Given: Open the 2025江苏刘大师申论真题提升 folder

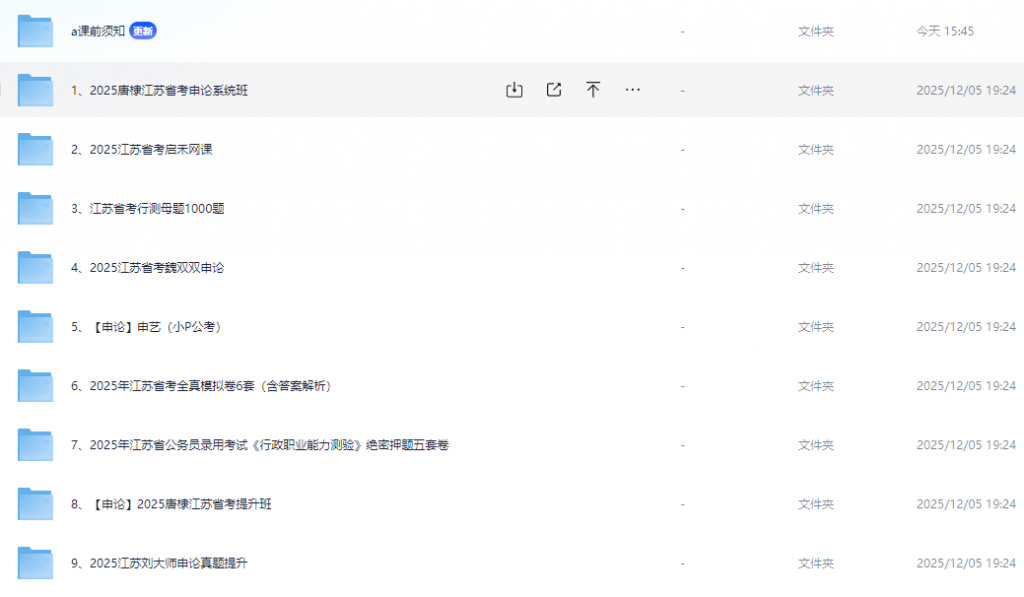Looking at the screenshot, I should pos(153,562).
